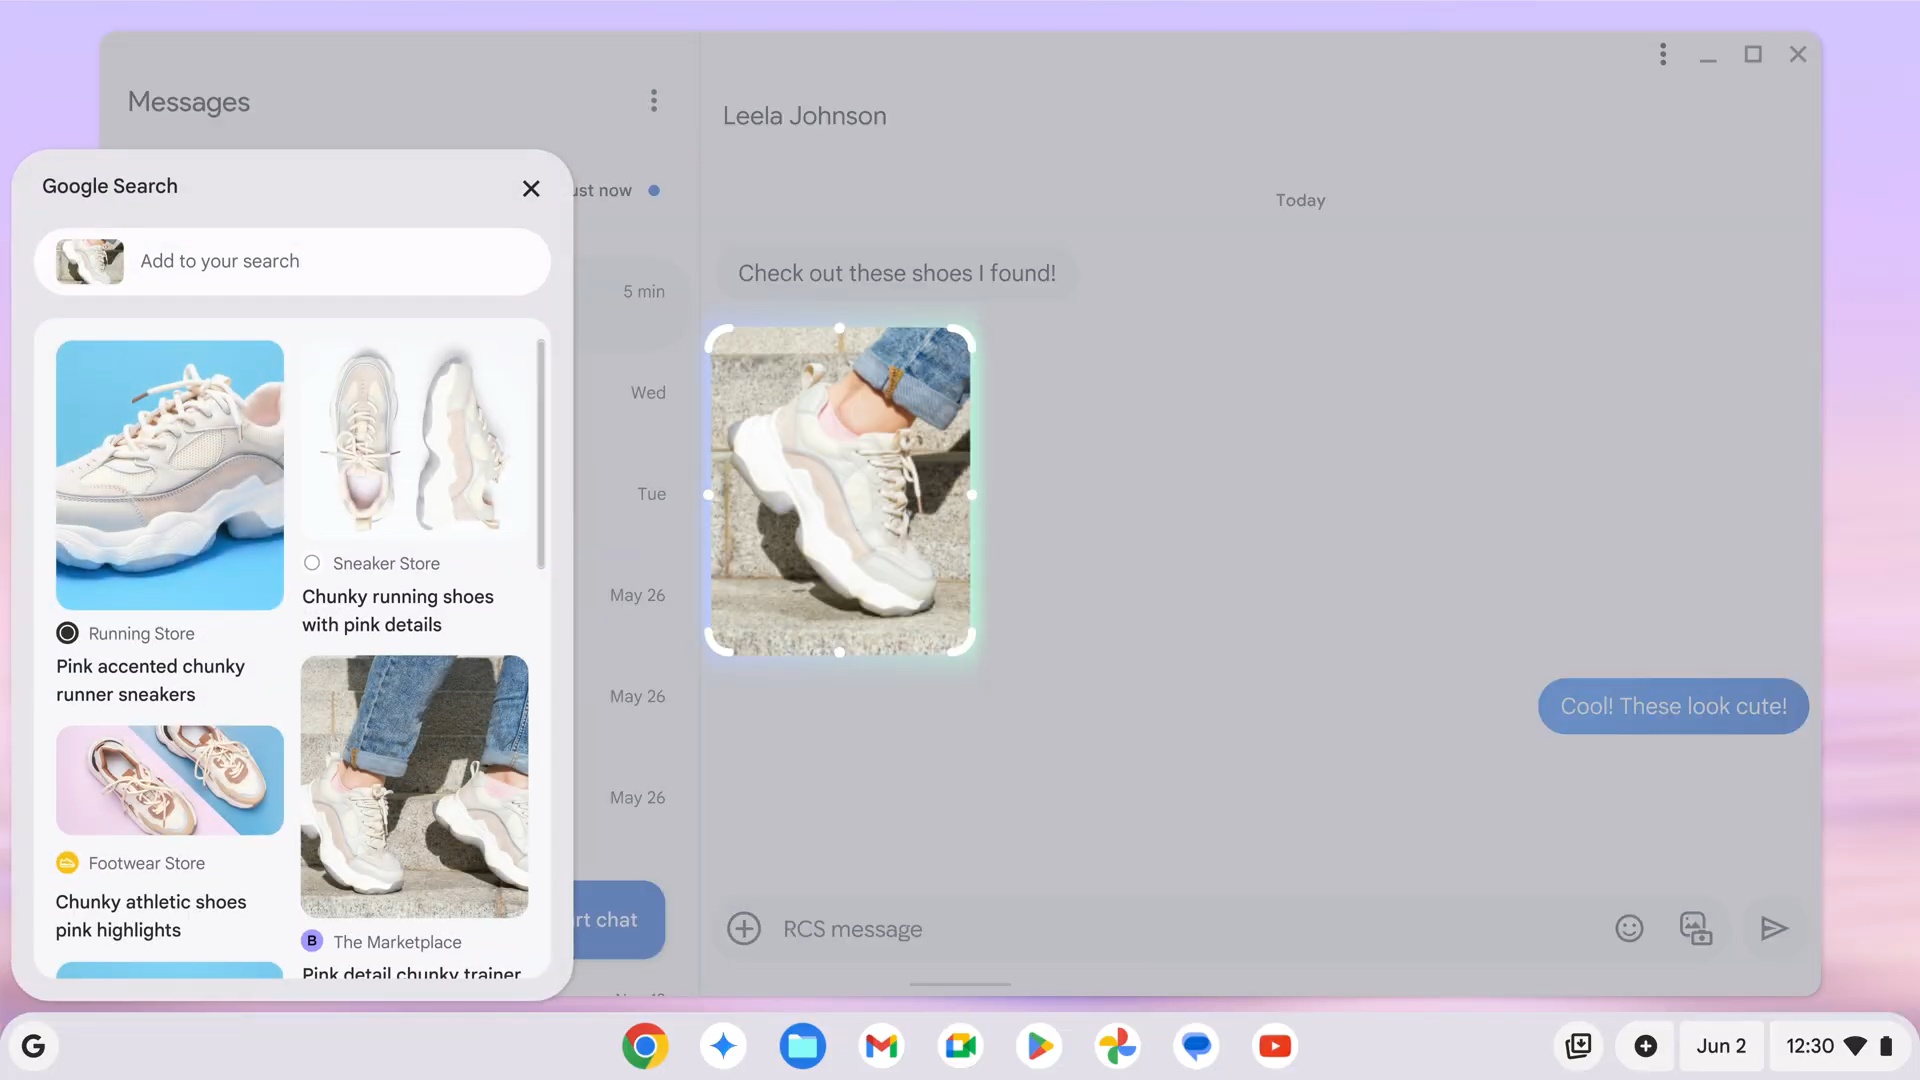This screenshot has width=1920, height=1080.
Task: Close the Google Search panel
Action: (531, 189)
